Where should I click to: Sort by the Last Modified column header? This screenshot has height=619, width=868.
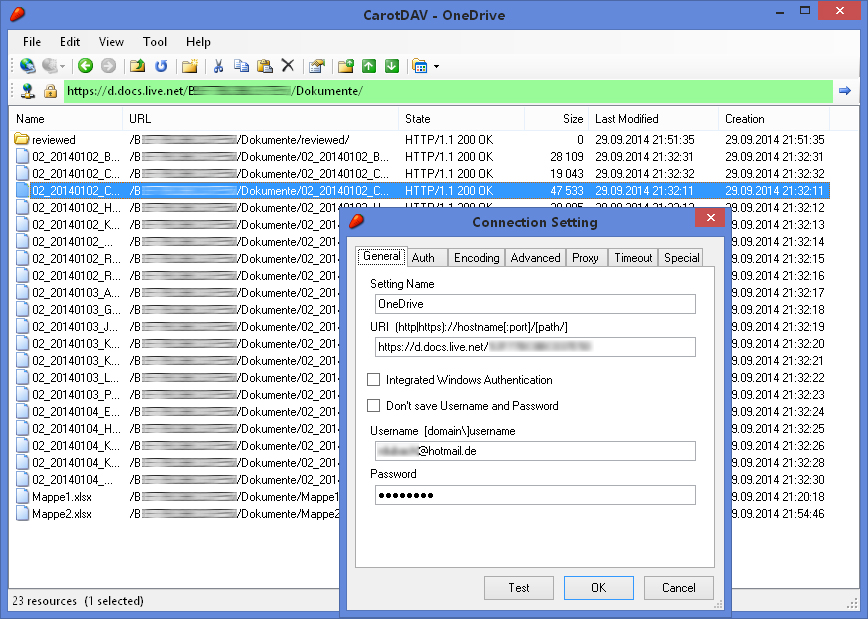click(x=653, y=118)
